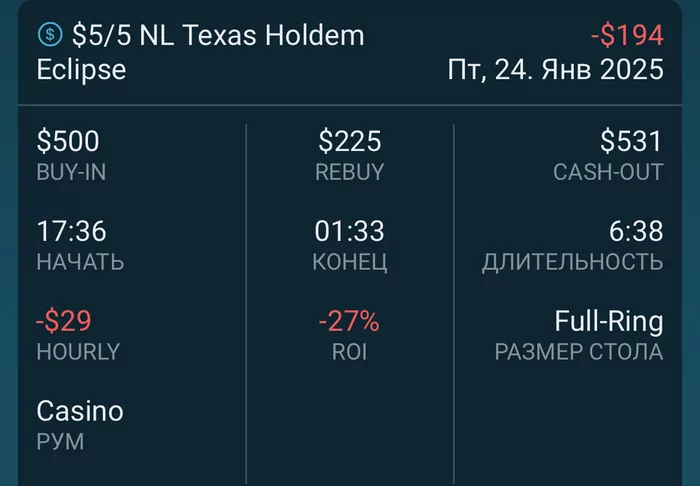Tap the 17:36 start time
The image size is (700, 486).
click(71, 232)
